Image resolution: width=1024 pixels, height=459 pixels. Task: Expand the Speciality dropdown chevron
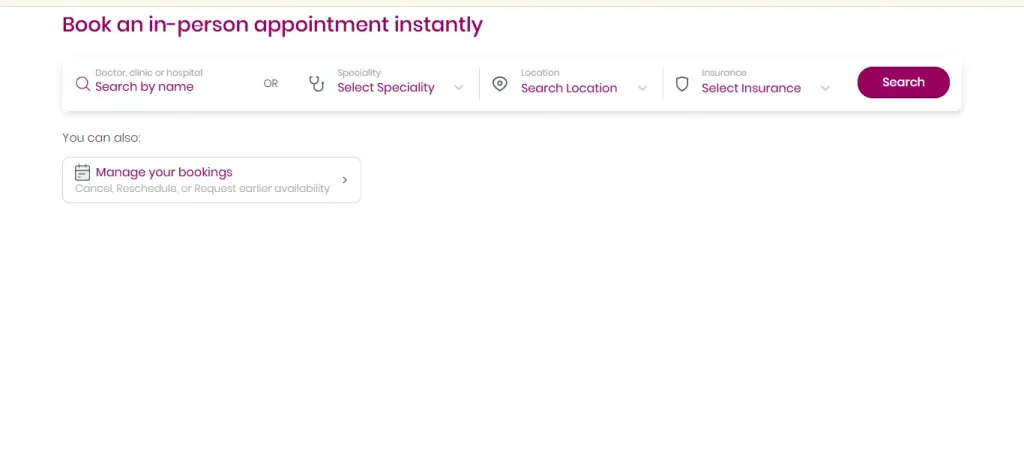point(459,88)
